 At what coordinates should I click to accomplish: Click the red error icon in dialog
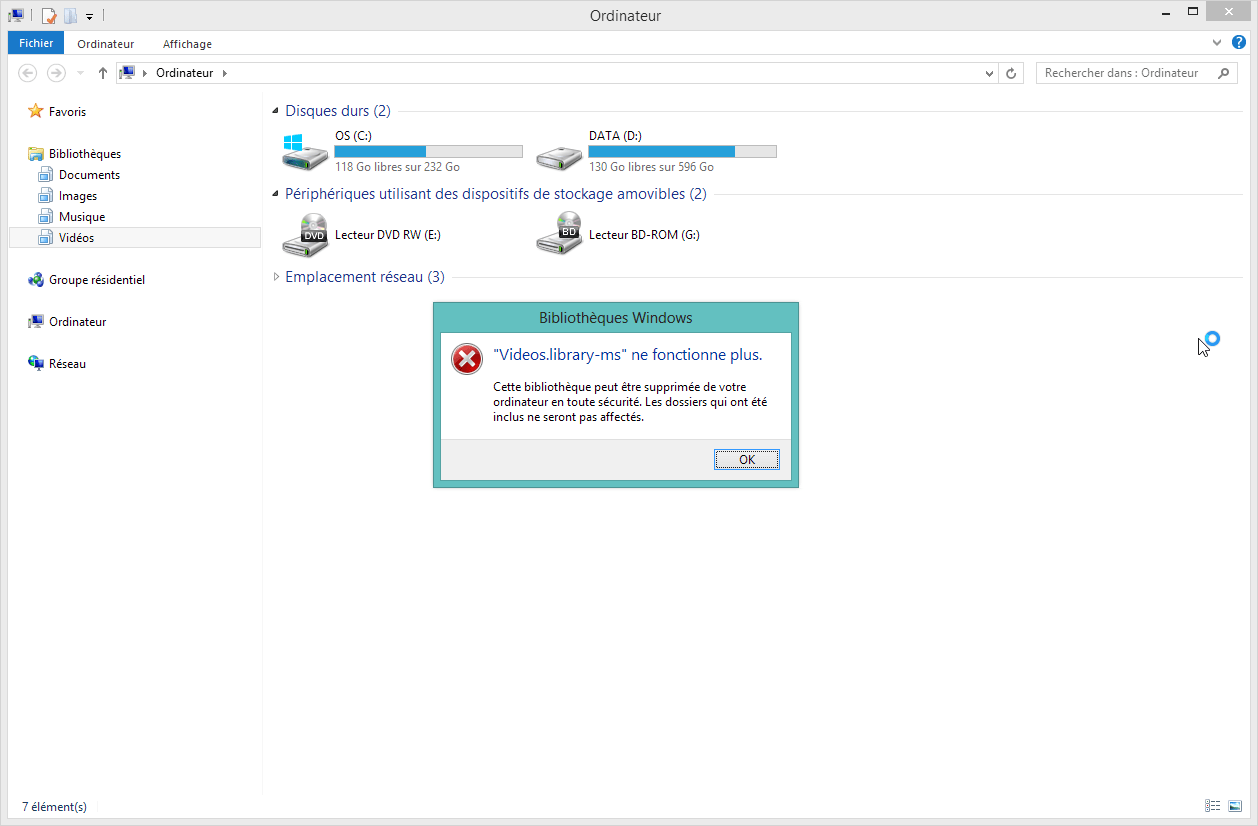click(467, 359)
